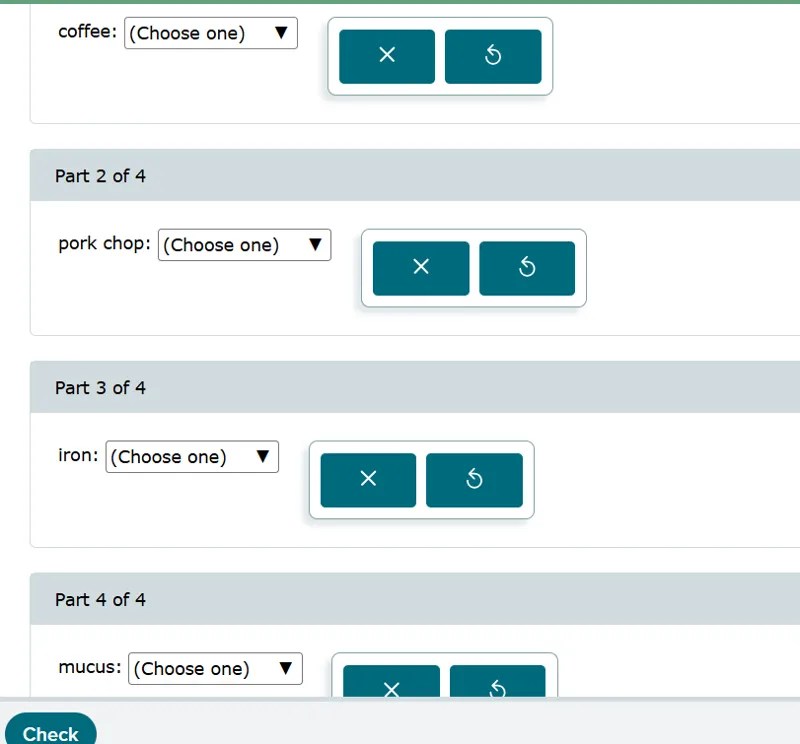Open the coffee Choose one dropdown
The width and height of the screenshot is (800, 744).
click(211, 33)
